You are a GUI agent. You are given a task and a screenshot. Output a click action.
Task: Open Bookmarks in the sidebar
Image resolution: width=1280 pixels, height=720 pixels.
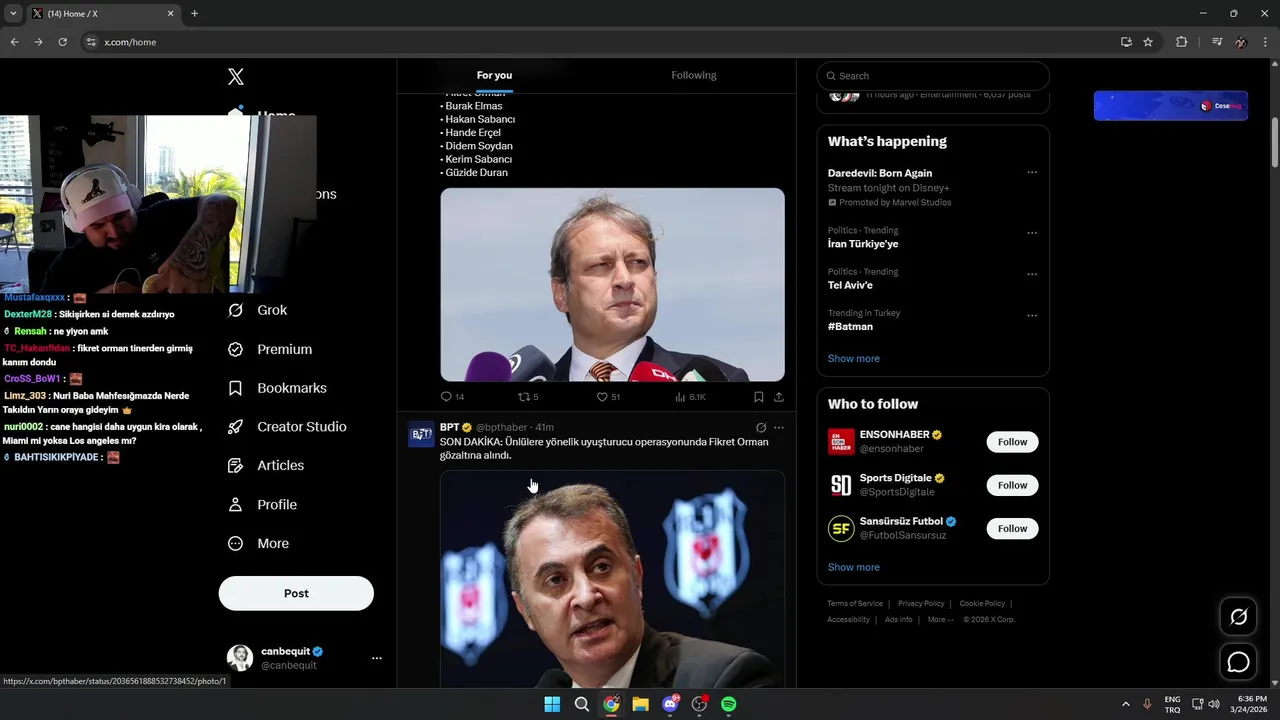coord(277,388)
